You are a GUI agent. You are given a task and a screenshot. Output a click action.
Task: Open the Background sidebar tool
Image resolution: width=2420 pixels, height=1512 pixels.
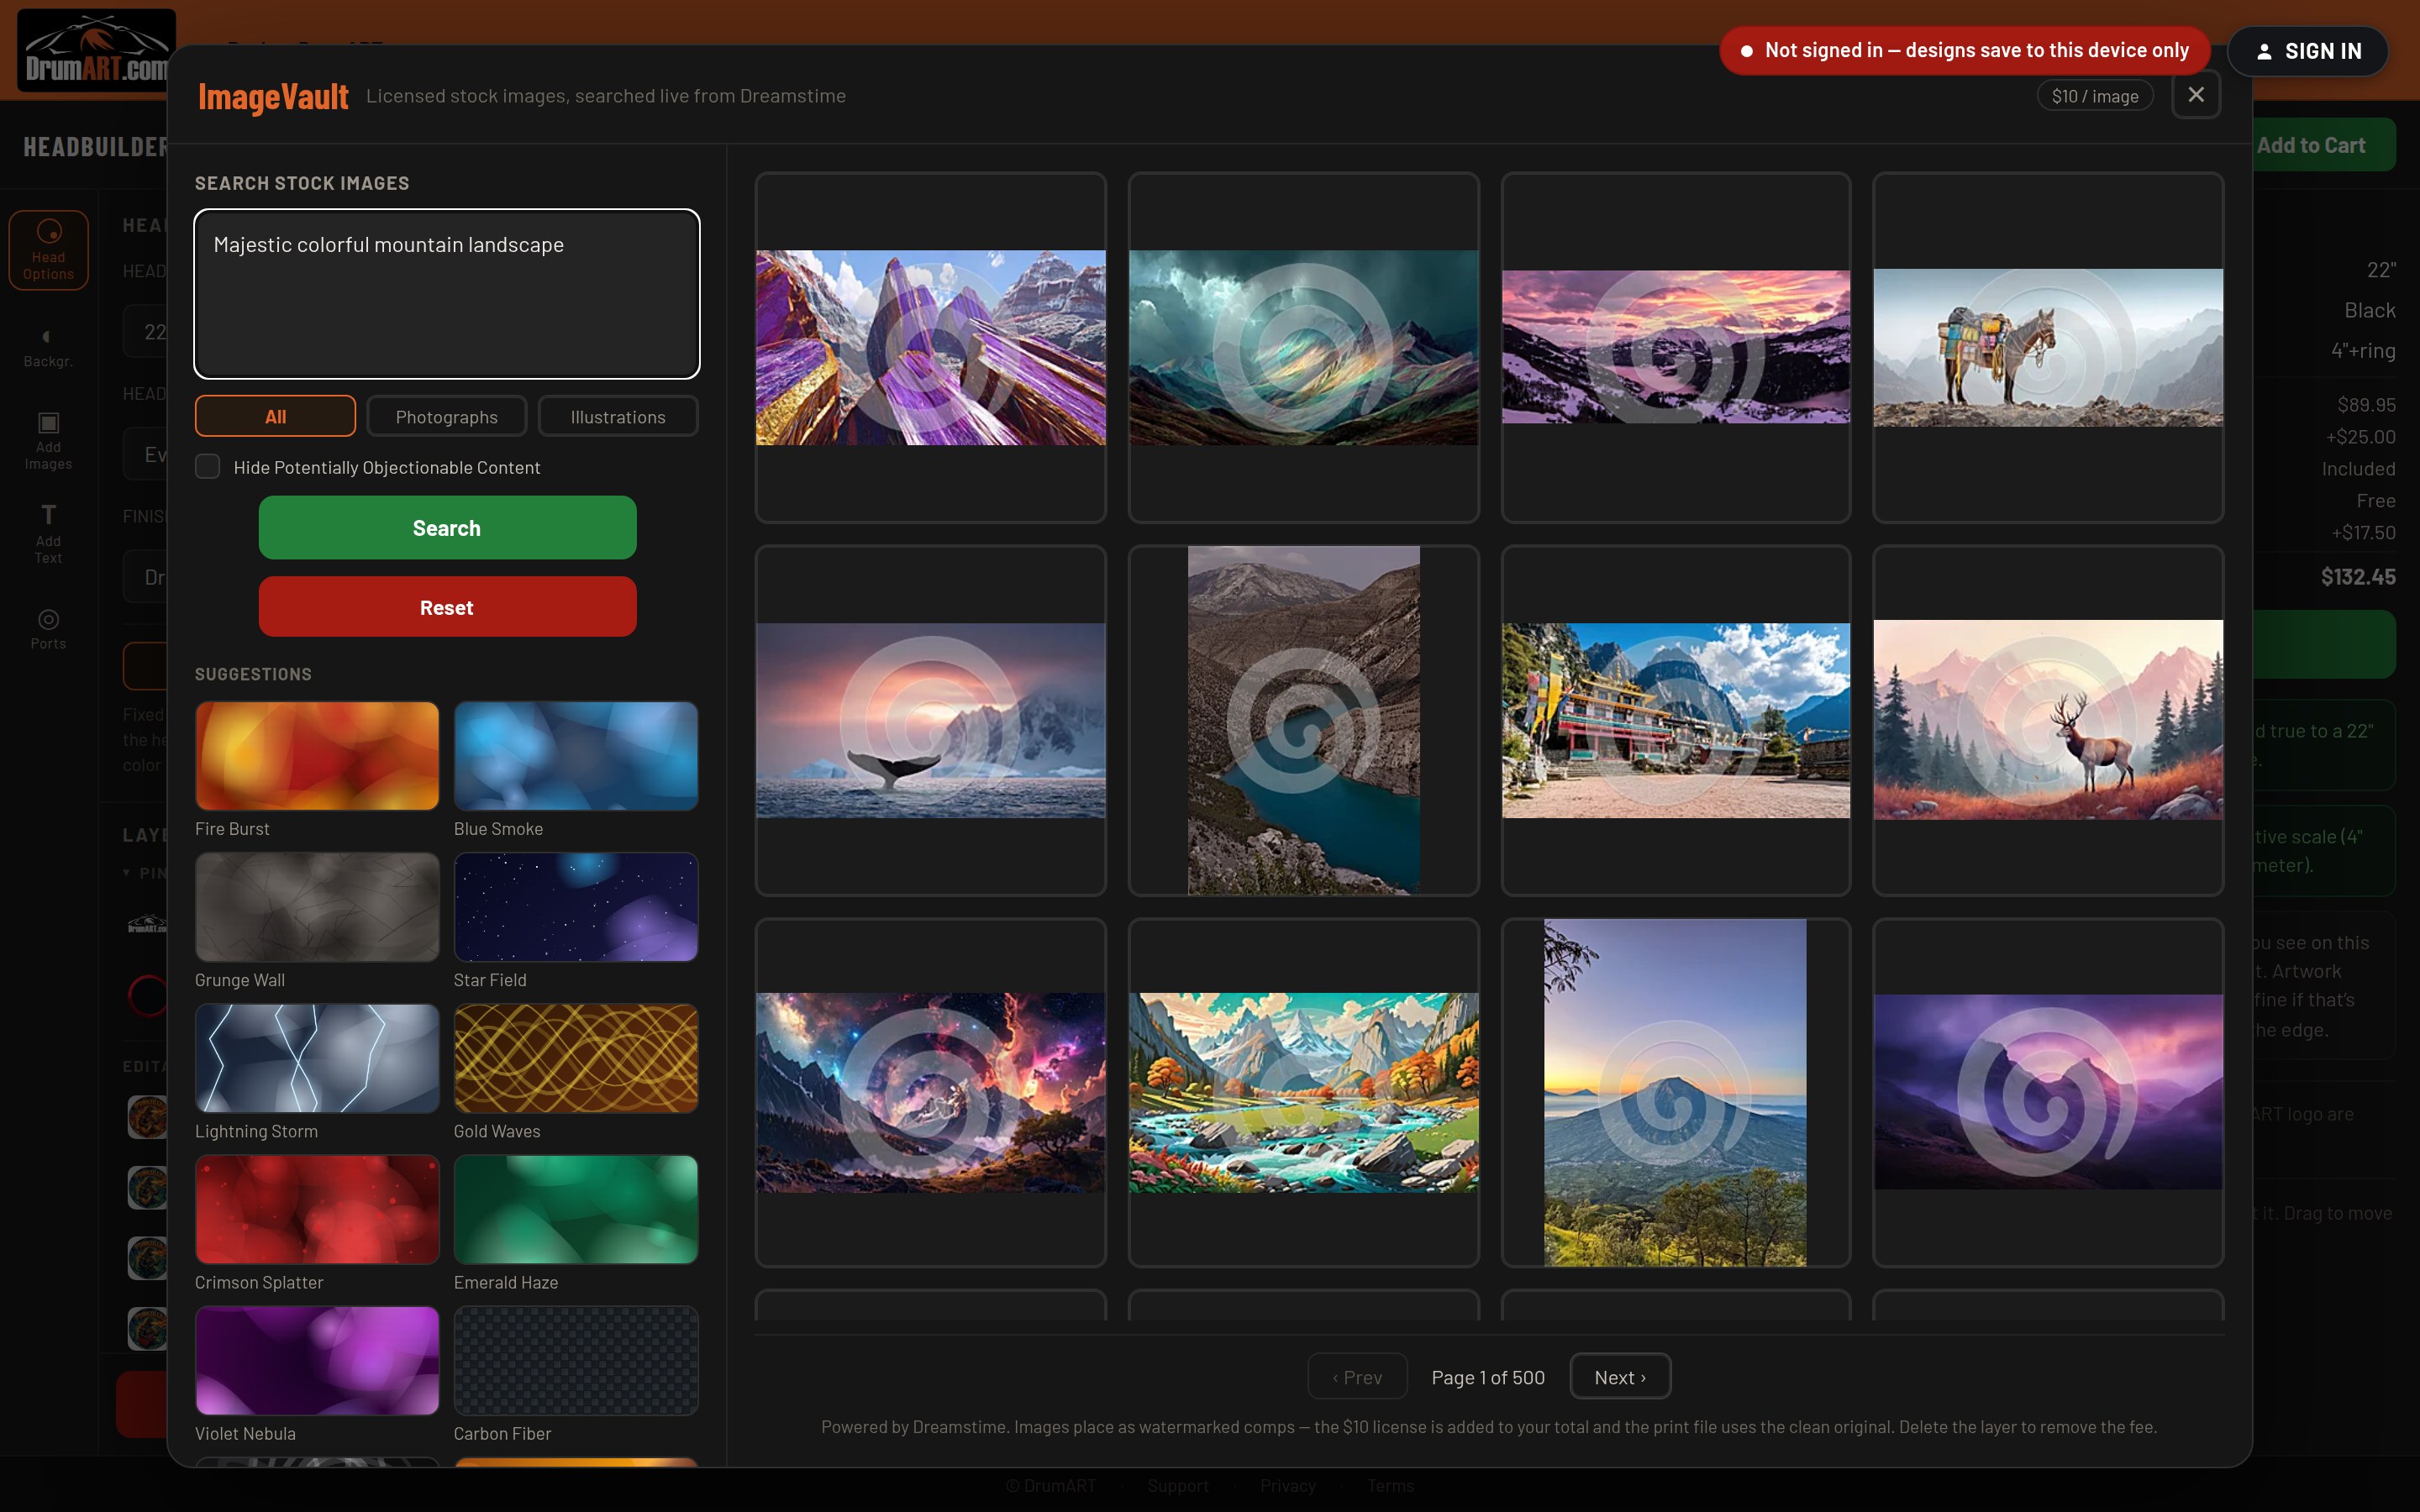click(x=48, y=347)
